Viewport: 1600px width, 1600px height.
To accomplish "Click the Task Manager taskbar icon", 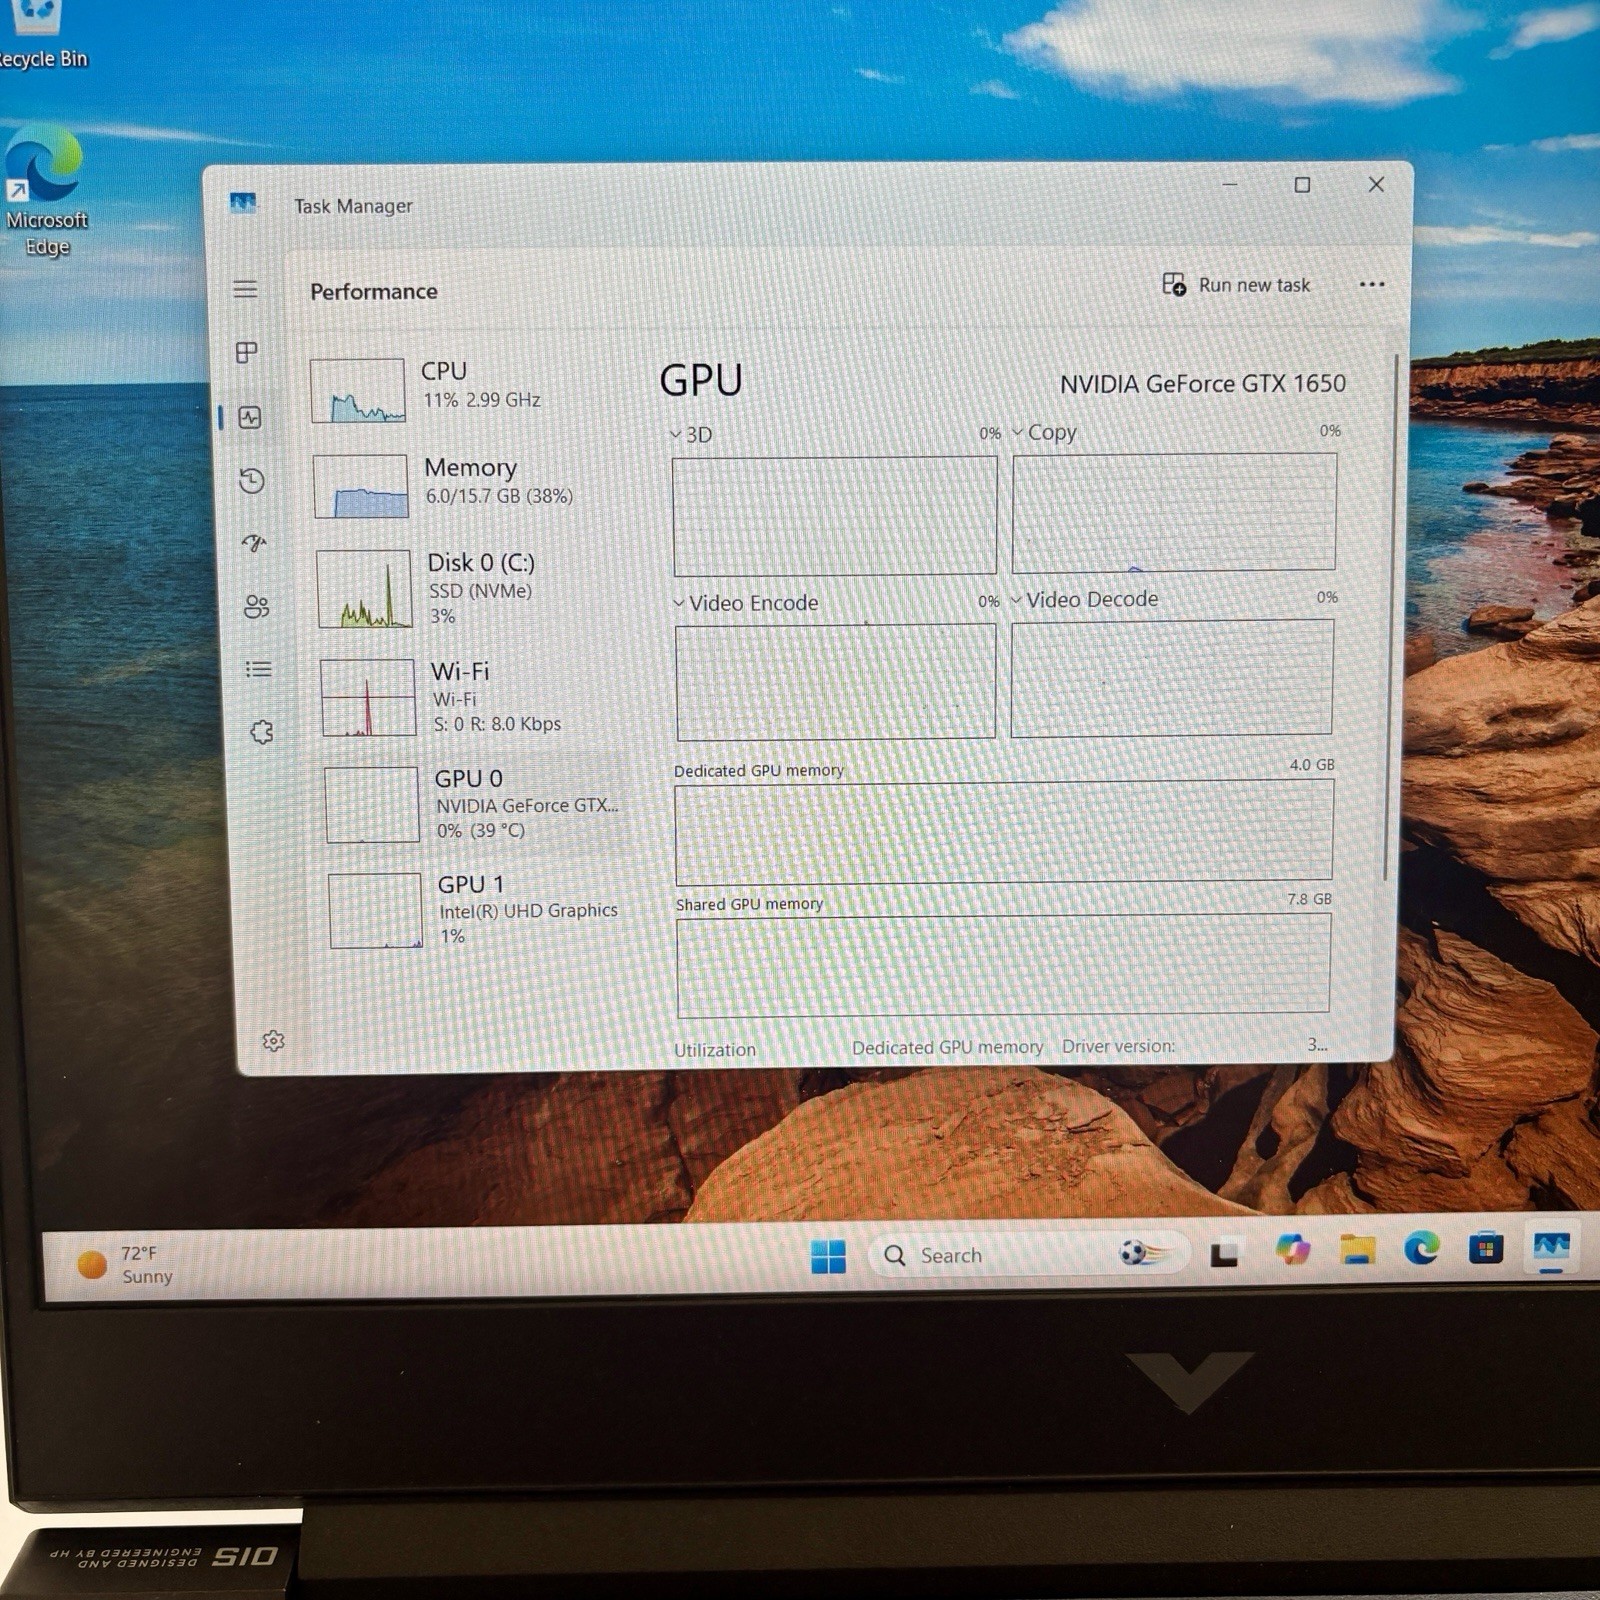I will click(1551, 1247).
